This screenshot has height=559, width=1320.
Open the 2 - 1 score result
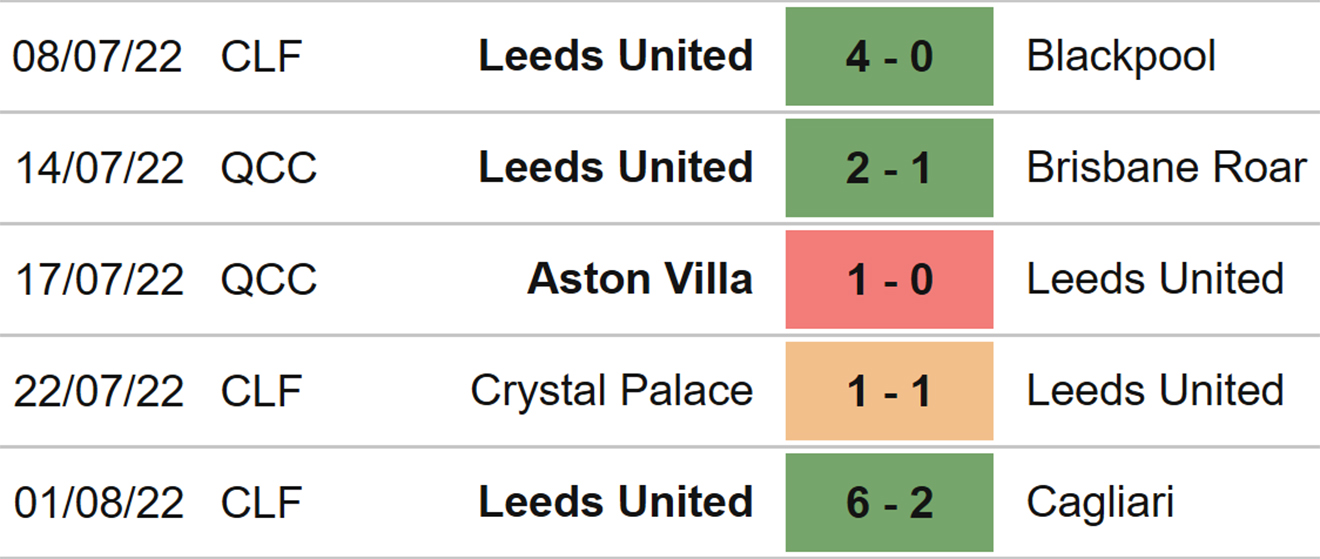889,168
